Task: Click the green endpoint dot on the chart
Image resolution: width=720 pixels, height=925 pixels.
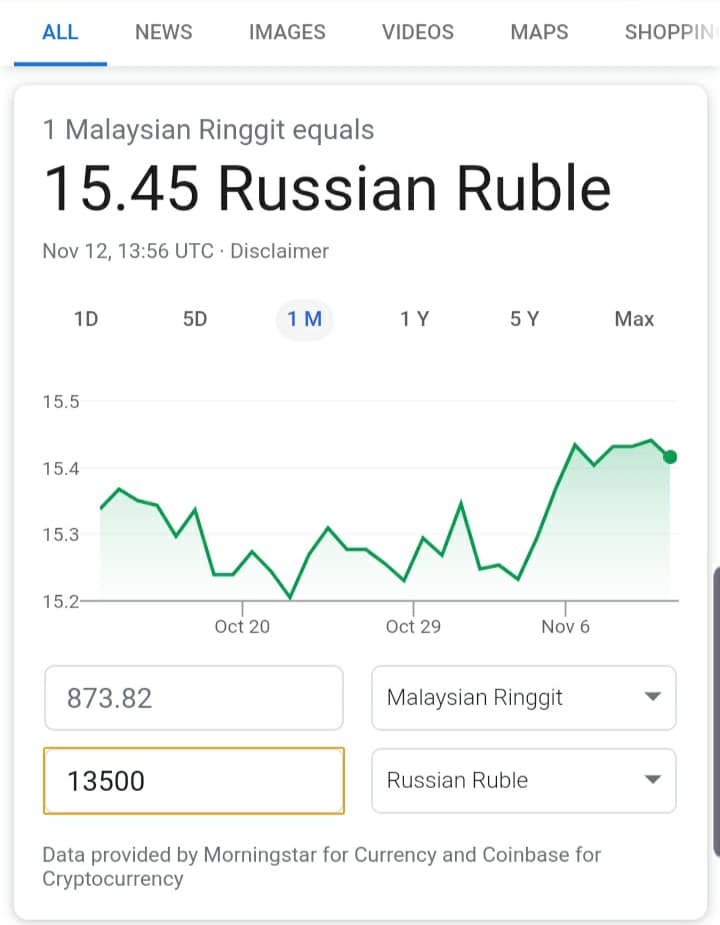Action: [x=670, y=457]
